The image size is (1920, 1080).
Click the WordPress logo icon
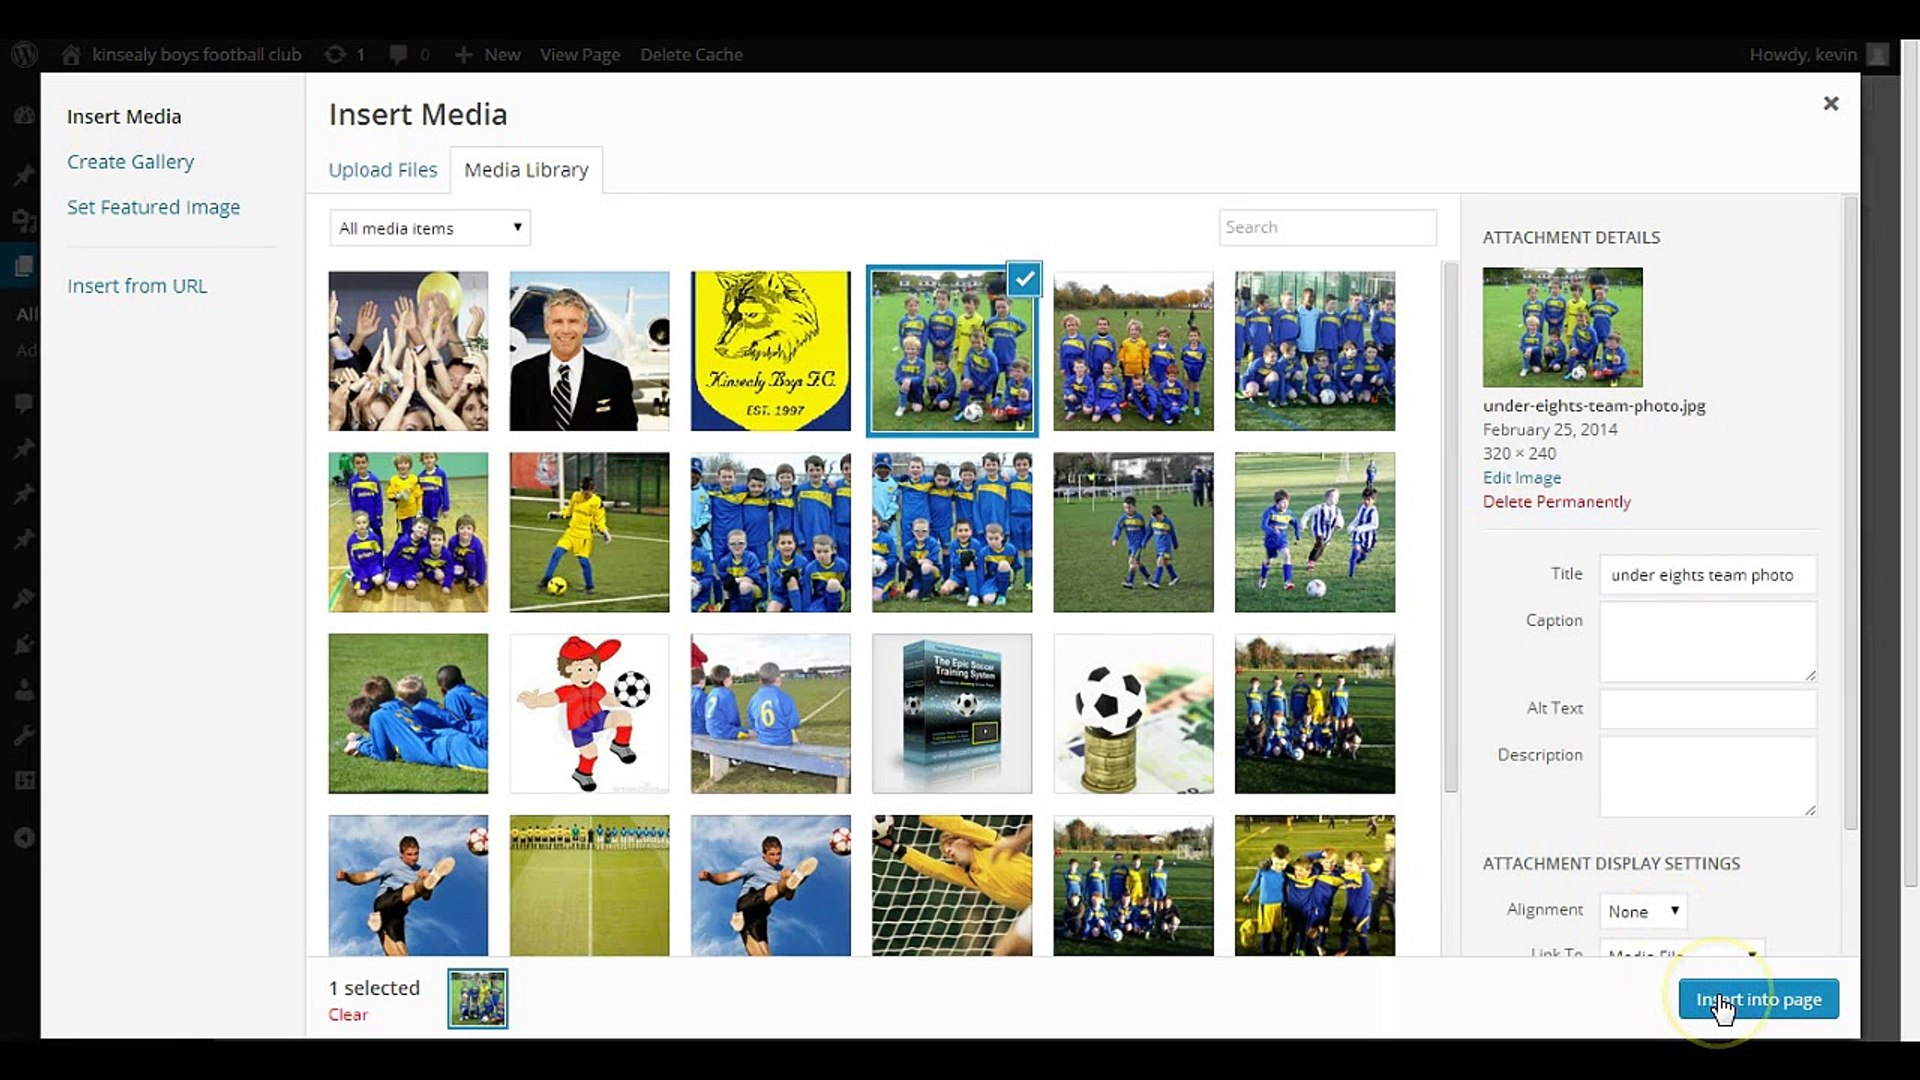24,54
